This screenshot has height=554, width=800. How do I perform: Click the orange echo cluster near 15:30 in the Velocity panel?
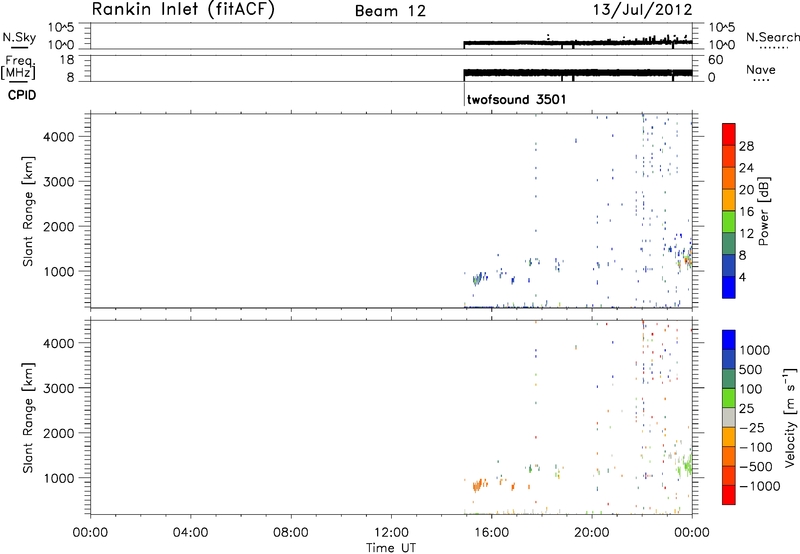tap(479, 485)
